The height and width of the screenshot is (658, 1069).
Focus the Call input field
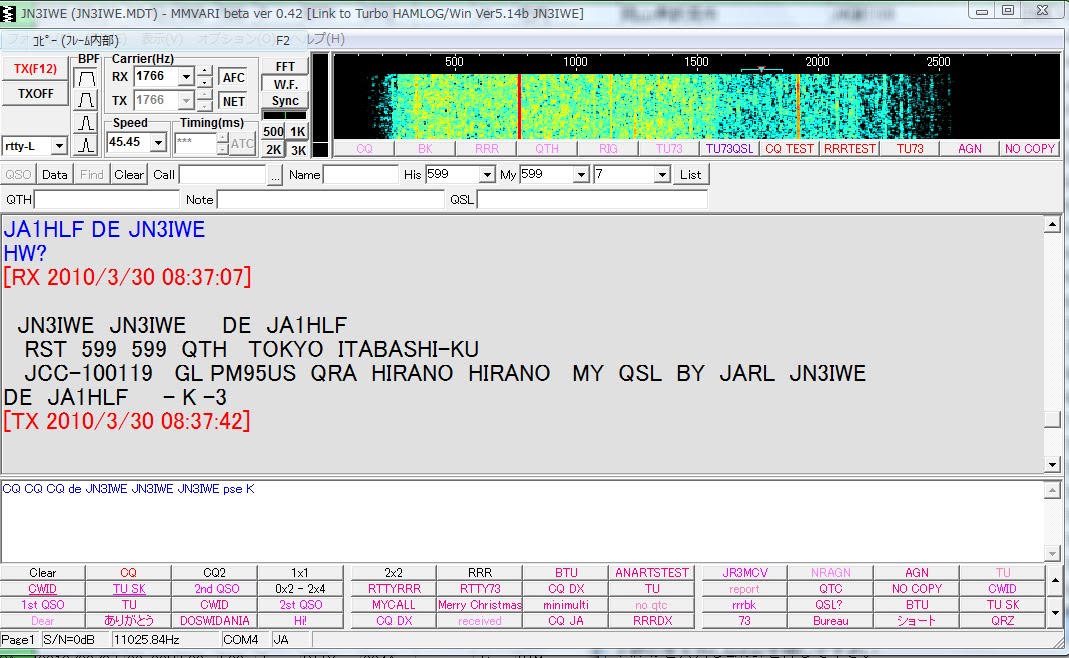222,175
